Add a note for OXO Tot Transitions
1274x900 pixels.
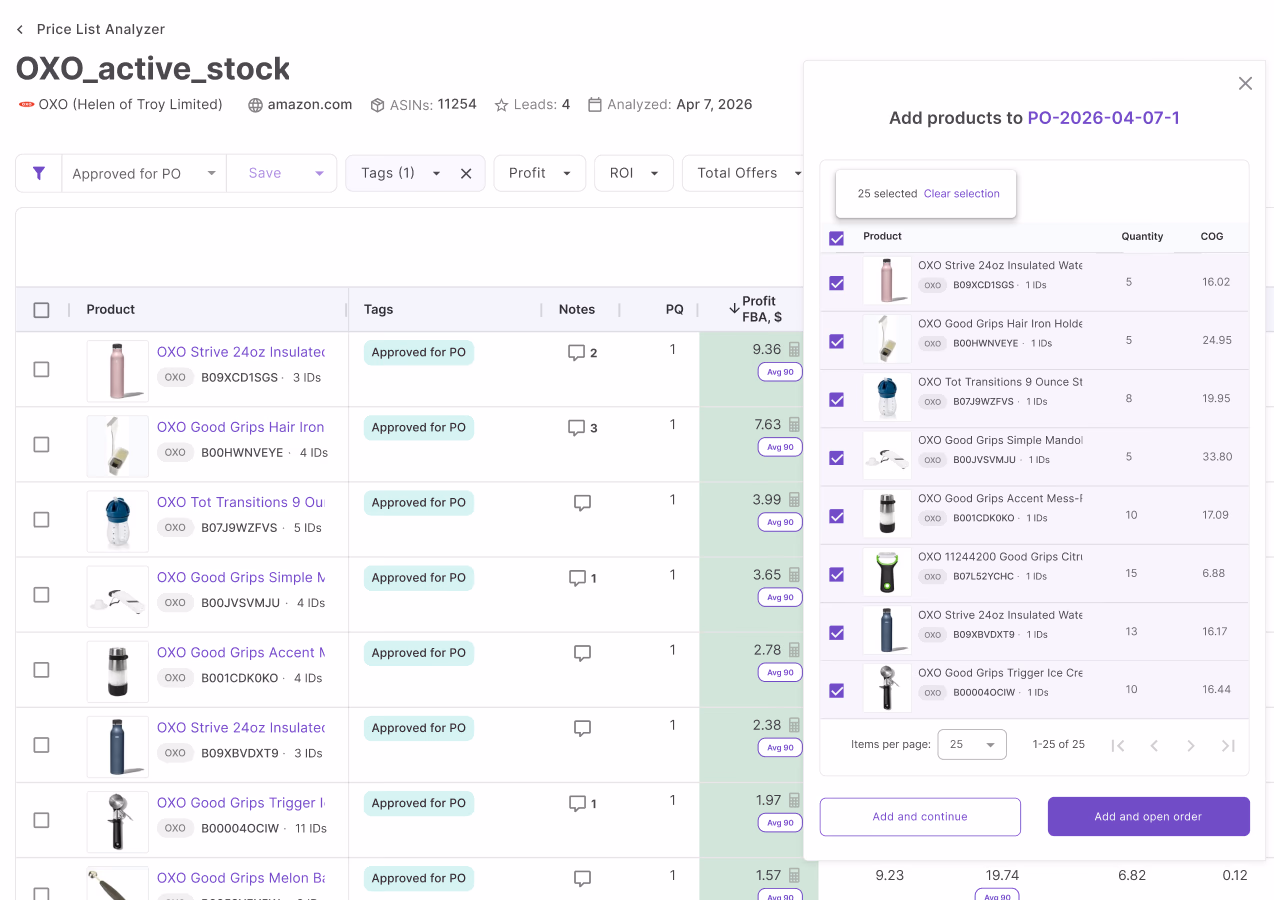582,503
